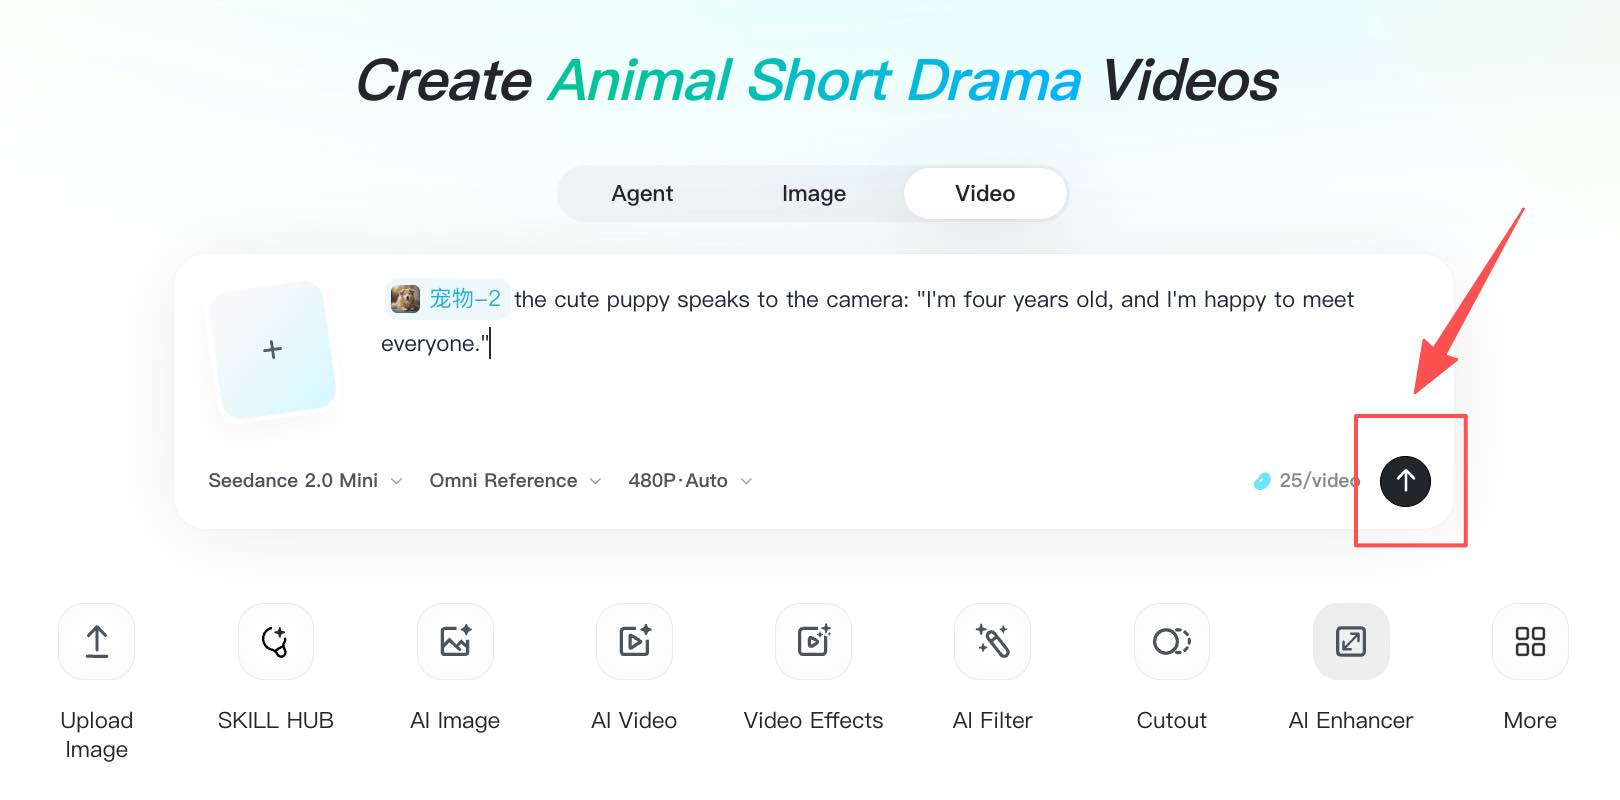Open the AI Enhancer icon

click(x=1351, y=641)
